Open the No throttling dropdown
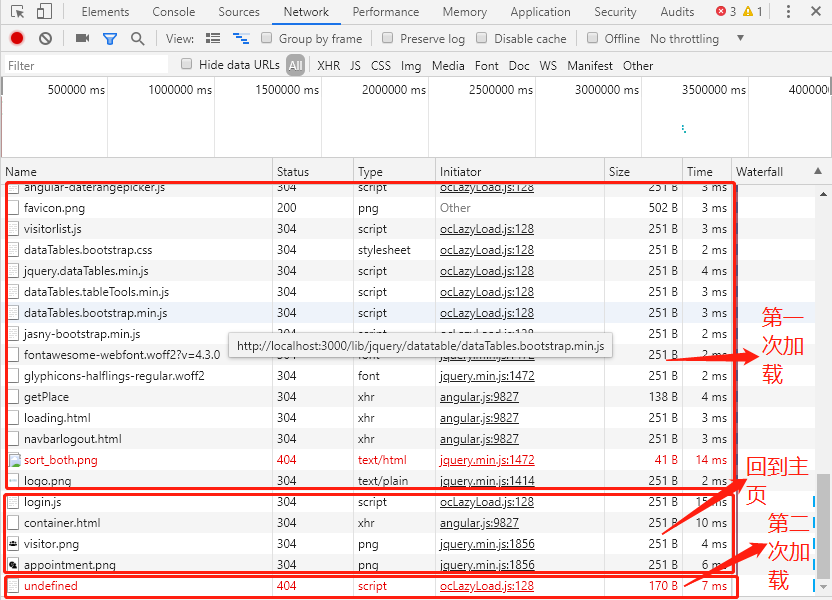 point(697,39)
